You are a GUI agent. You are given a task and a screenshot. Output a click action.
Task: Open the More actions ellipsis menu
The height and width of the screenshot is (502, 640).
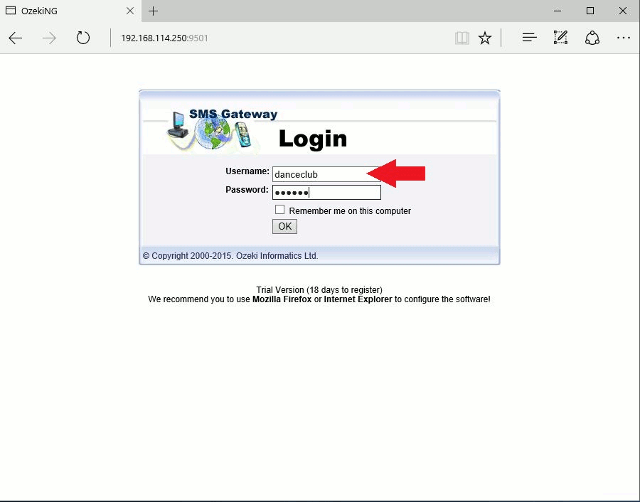tap(623, 38)
